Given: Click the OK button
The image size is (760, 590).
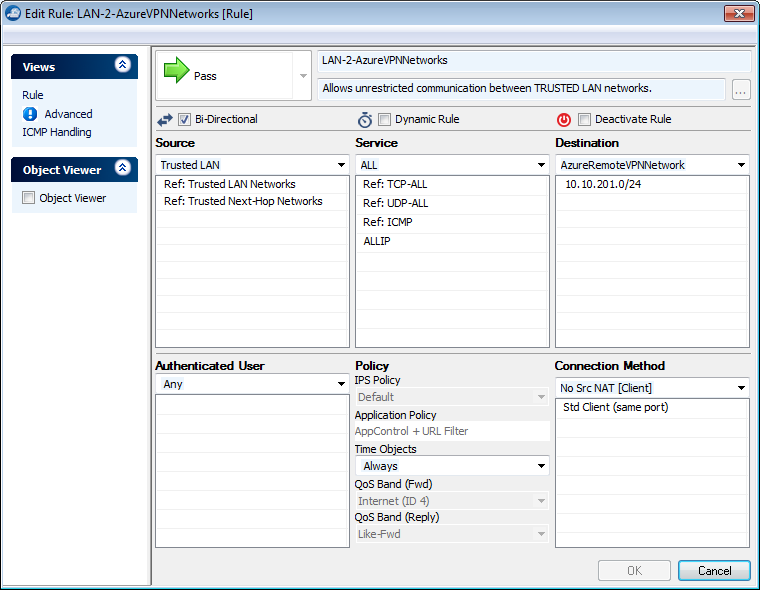Looking at the screenshot, I should [634, 571].
